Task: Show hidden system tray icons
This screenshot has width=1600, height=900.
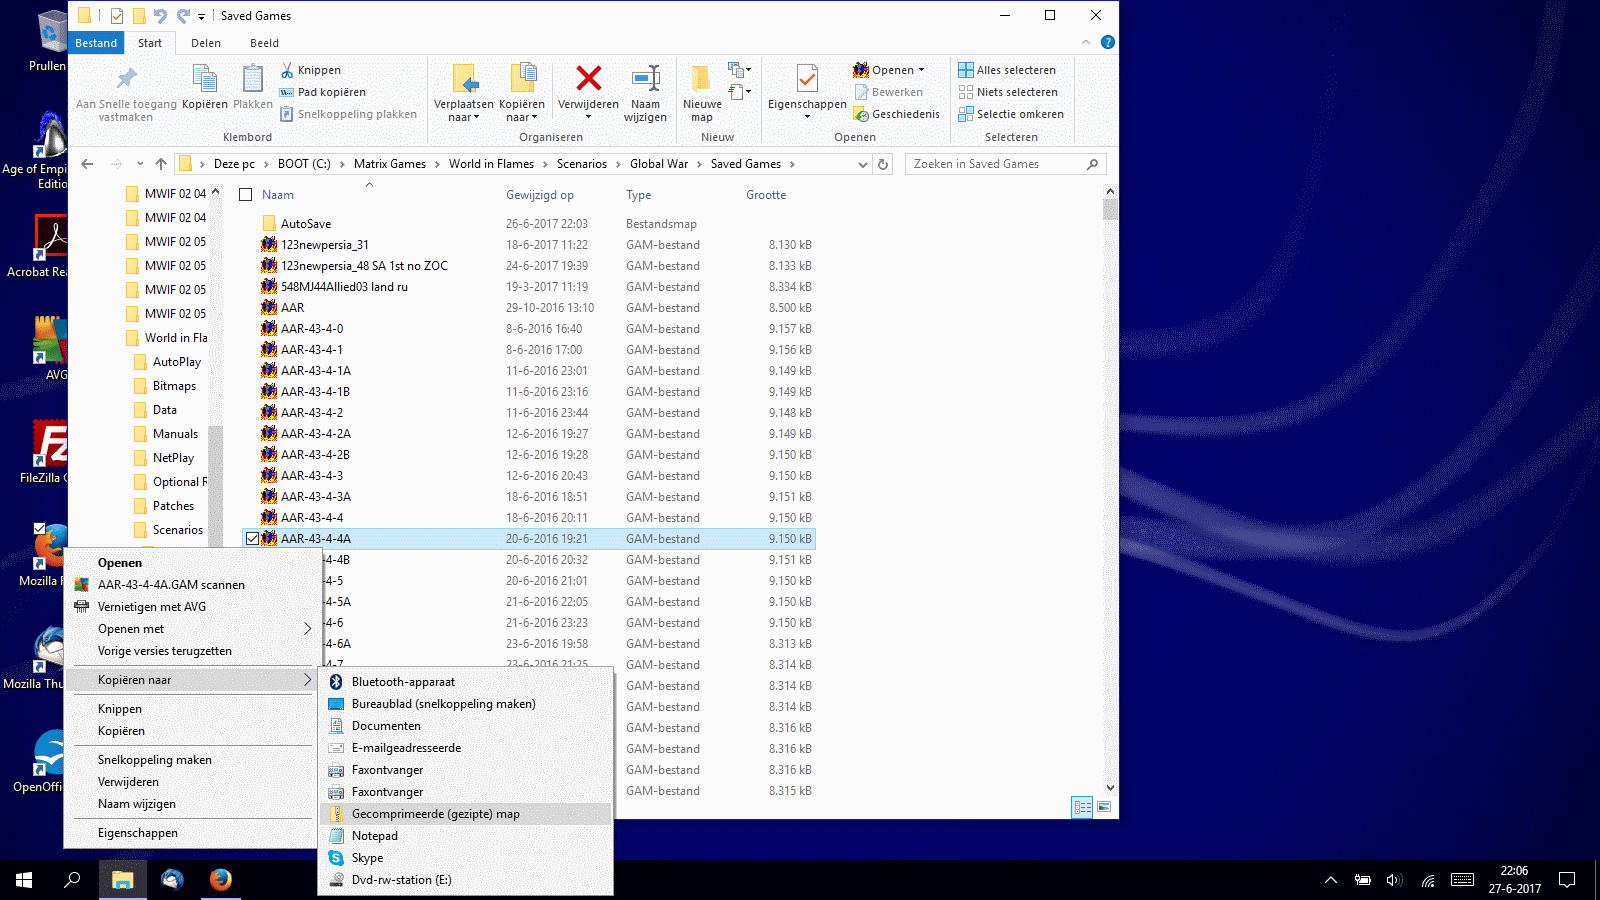Action: point(1331,880)
